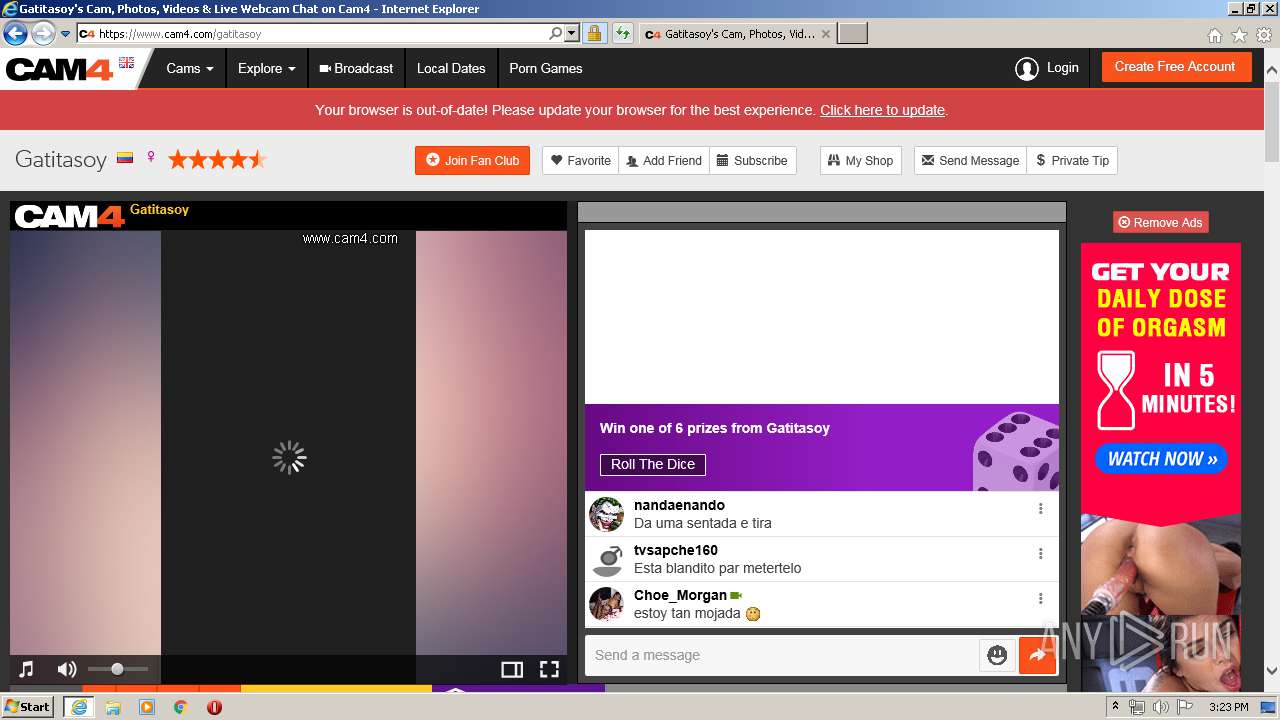Click the system tray volume icon
The width and height of the screenshot is (1280, 720).
click(1160, 707)
